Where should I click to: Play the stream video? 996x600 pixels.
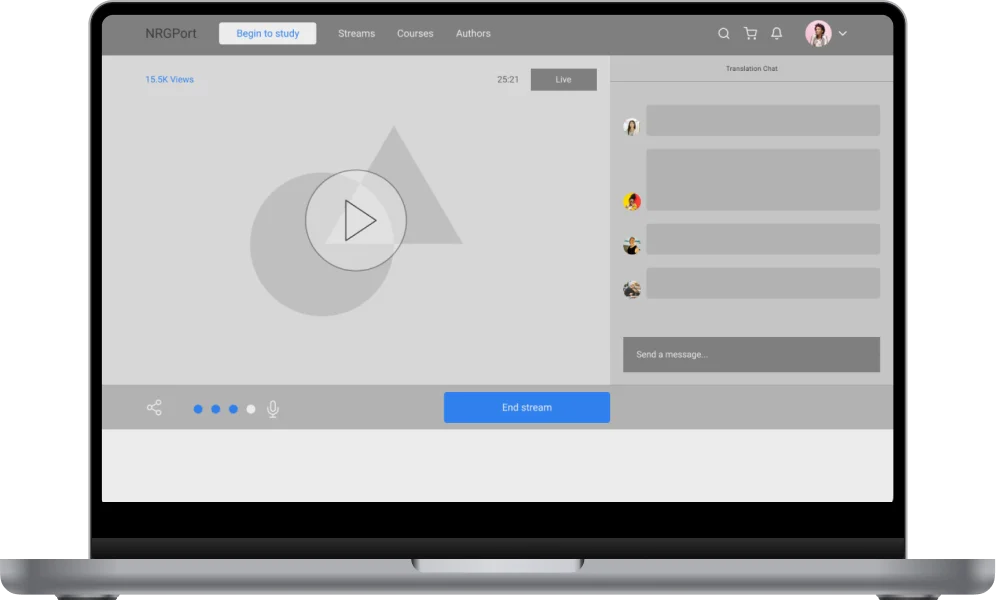(x=356, y=220)
